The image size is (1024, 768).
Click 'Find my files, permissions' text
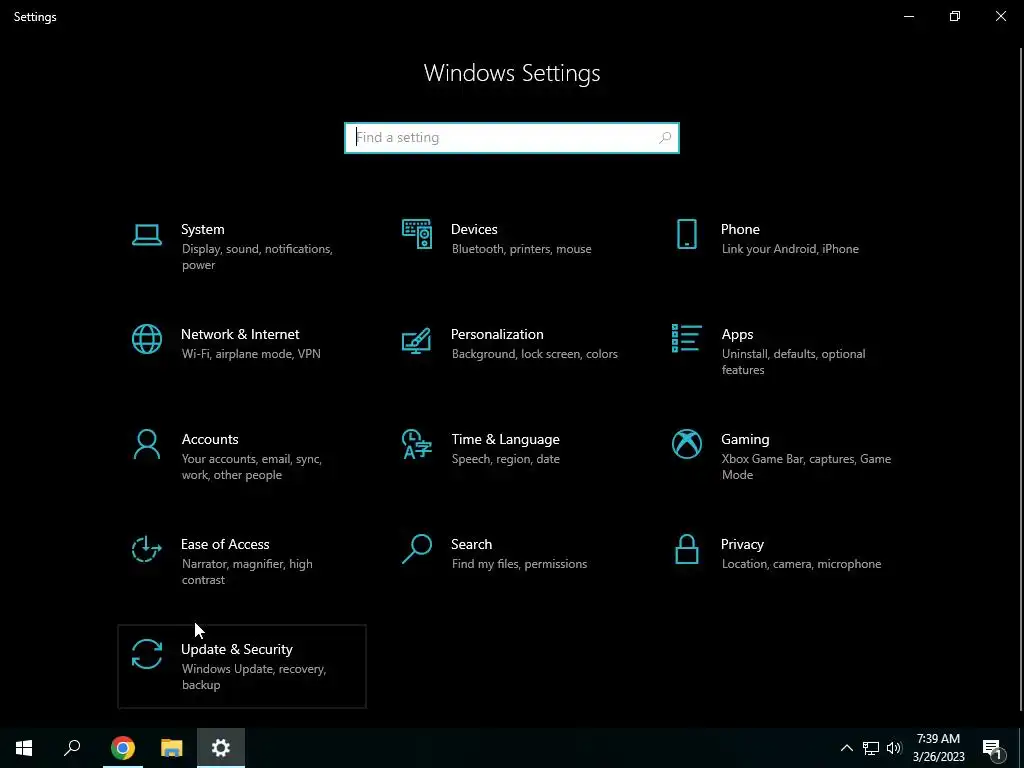519,564
